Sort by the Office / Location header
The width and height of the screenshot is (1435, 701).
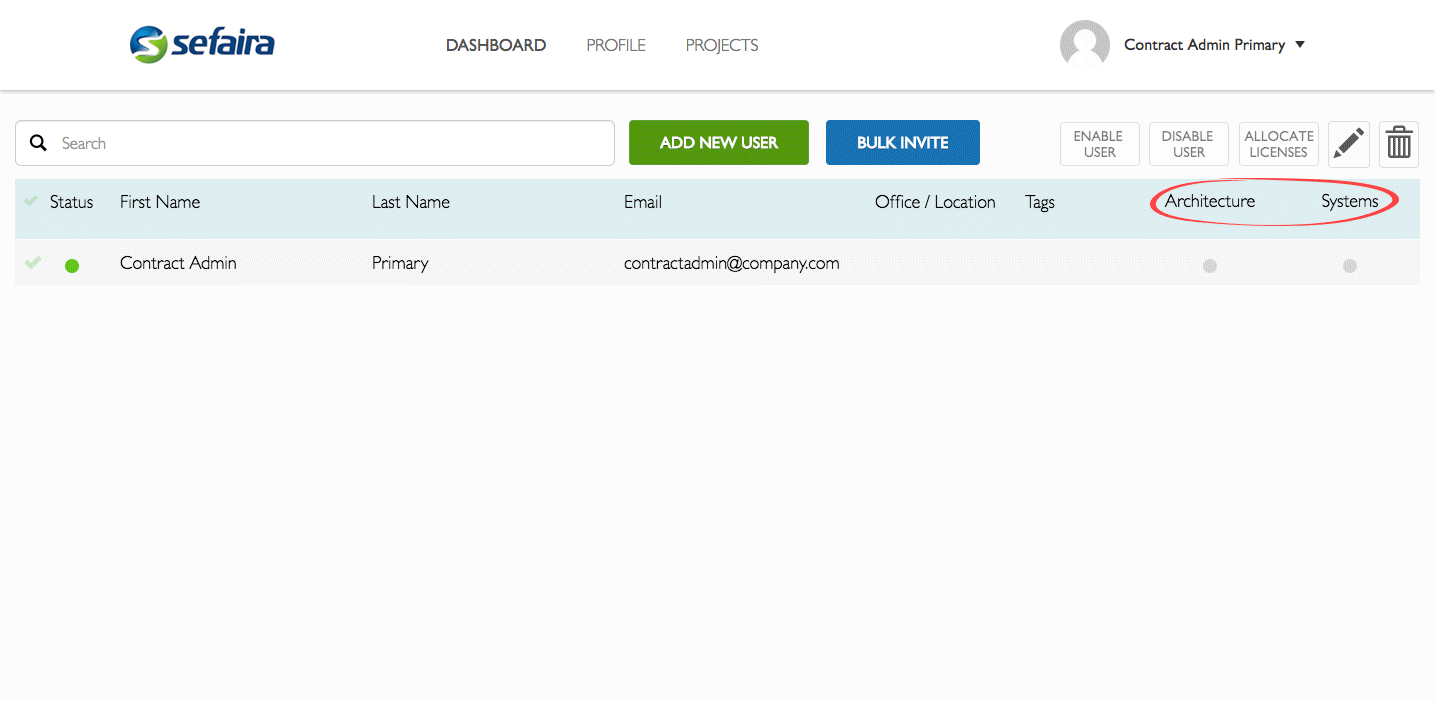tap(935, 202)
